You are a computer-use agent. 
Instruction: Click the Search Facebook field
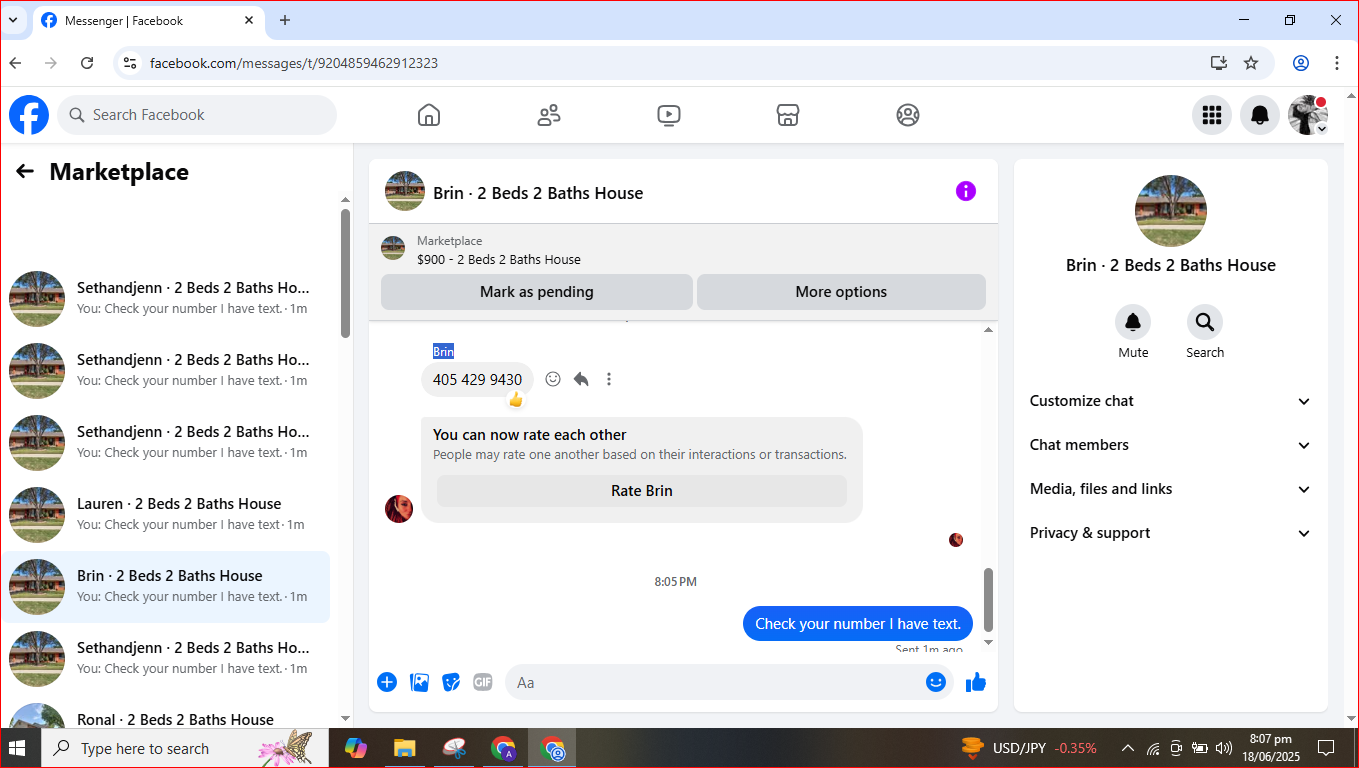point(197,115)
